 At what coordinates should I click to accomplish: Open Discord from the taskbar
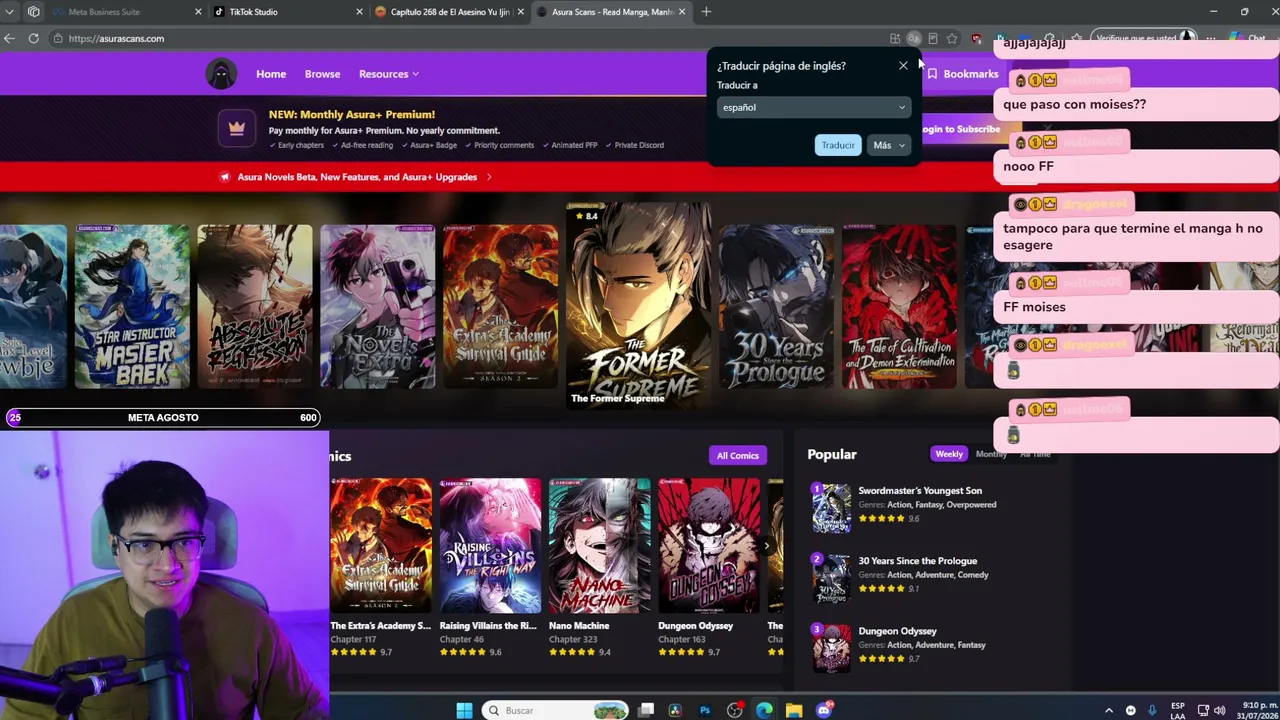824,710
